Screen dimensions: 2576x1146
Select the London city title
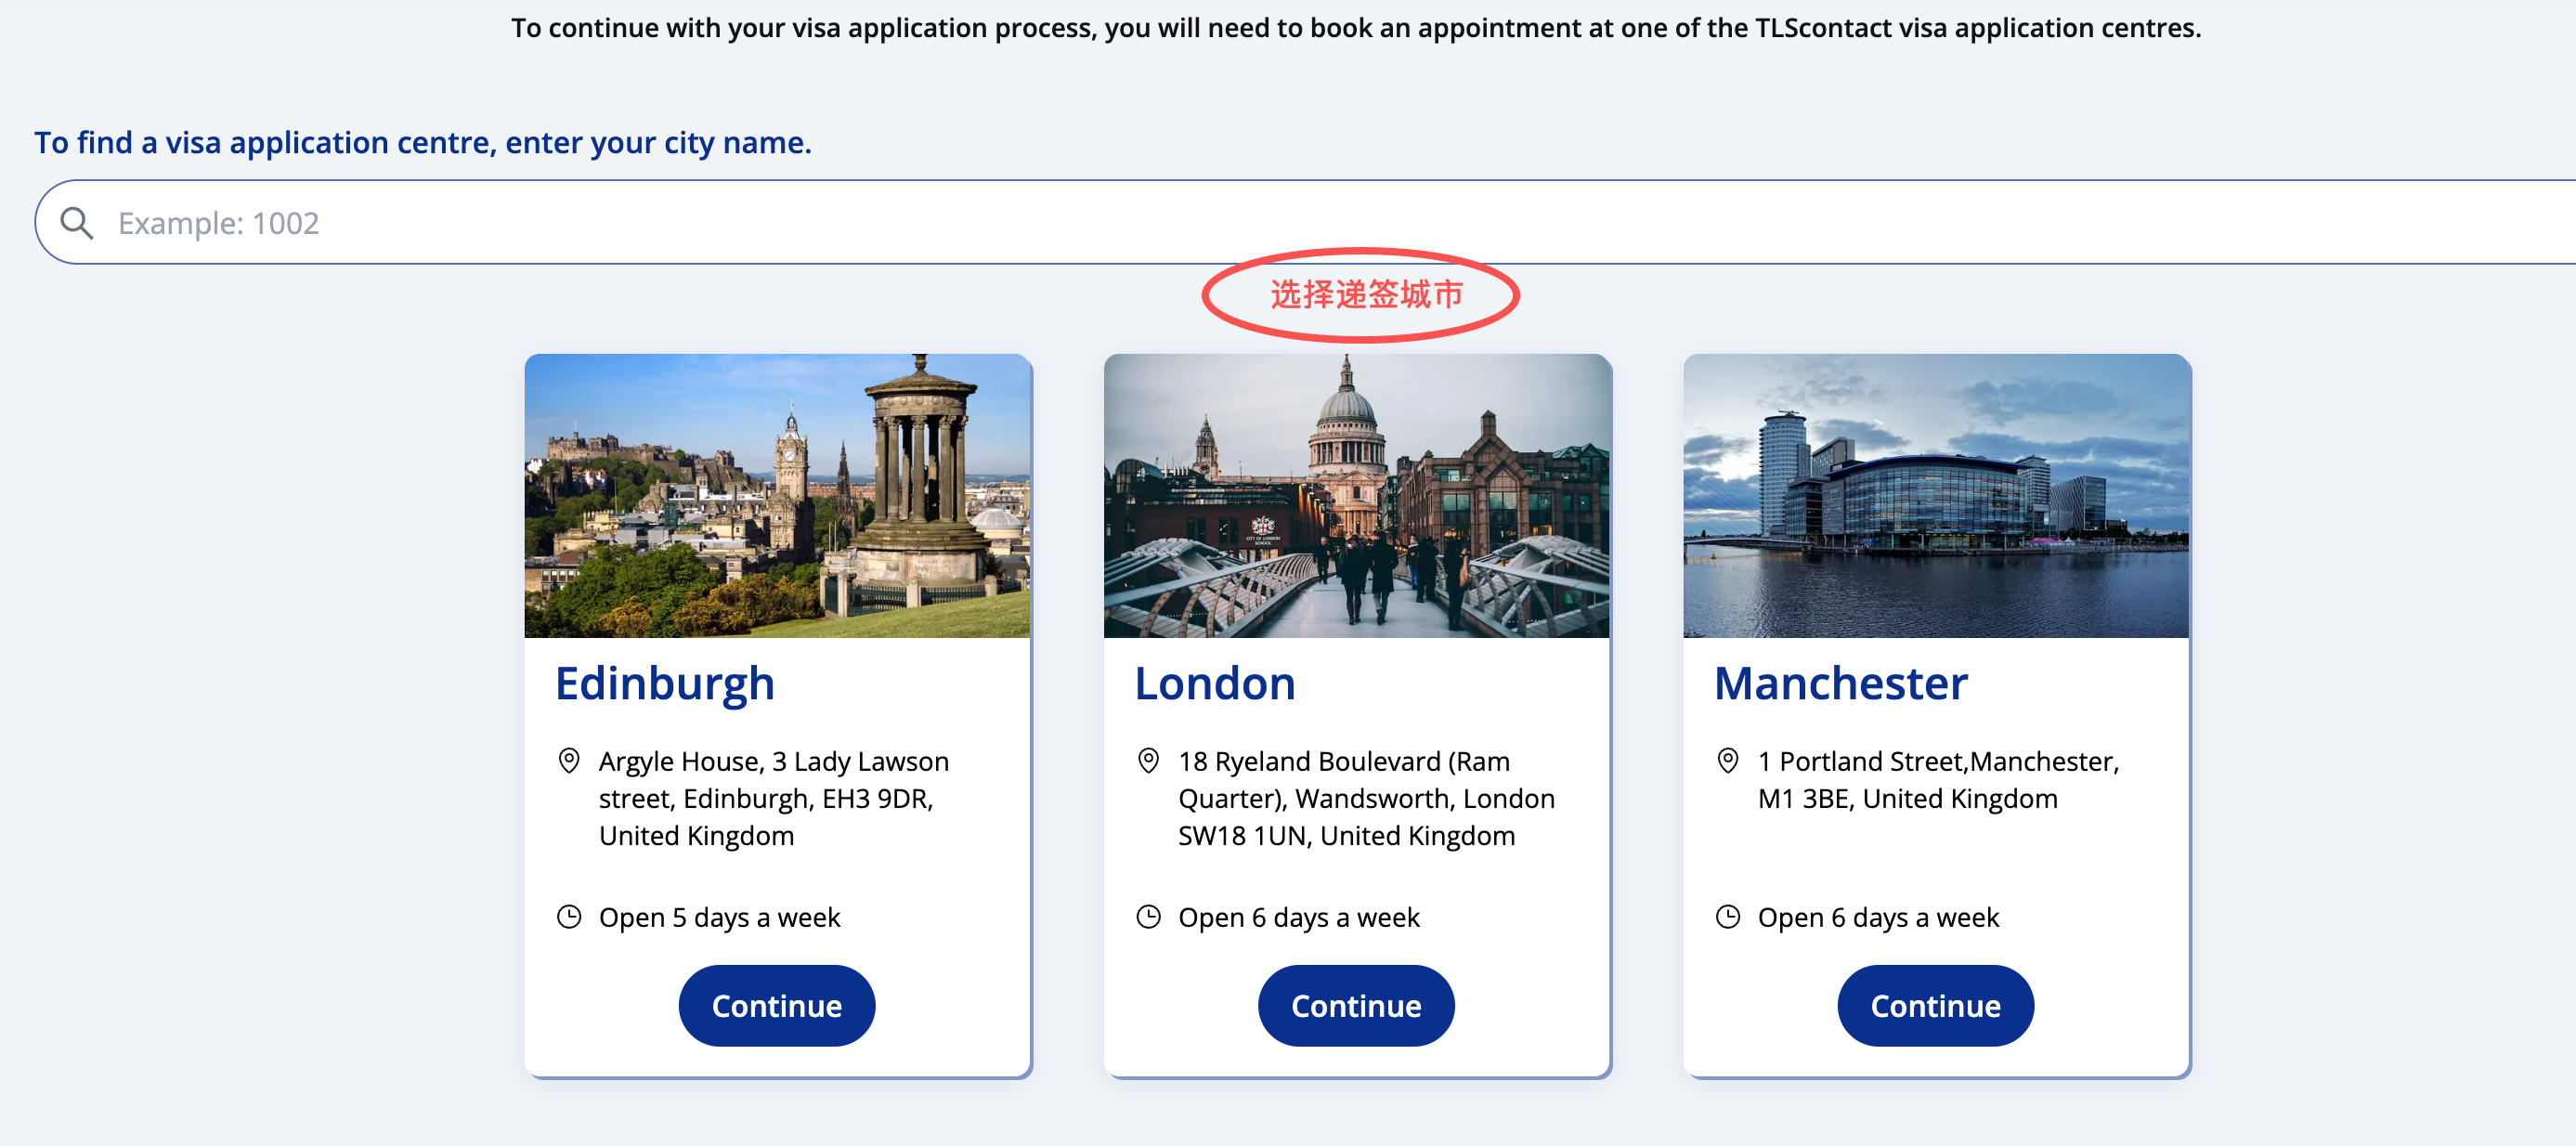point(1214,684)
